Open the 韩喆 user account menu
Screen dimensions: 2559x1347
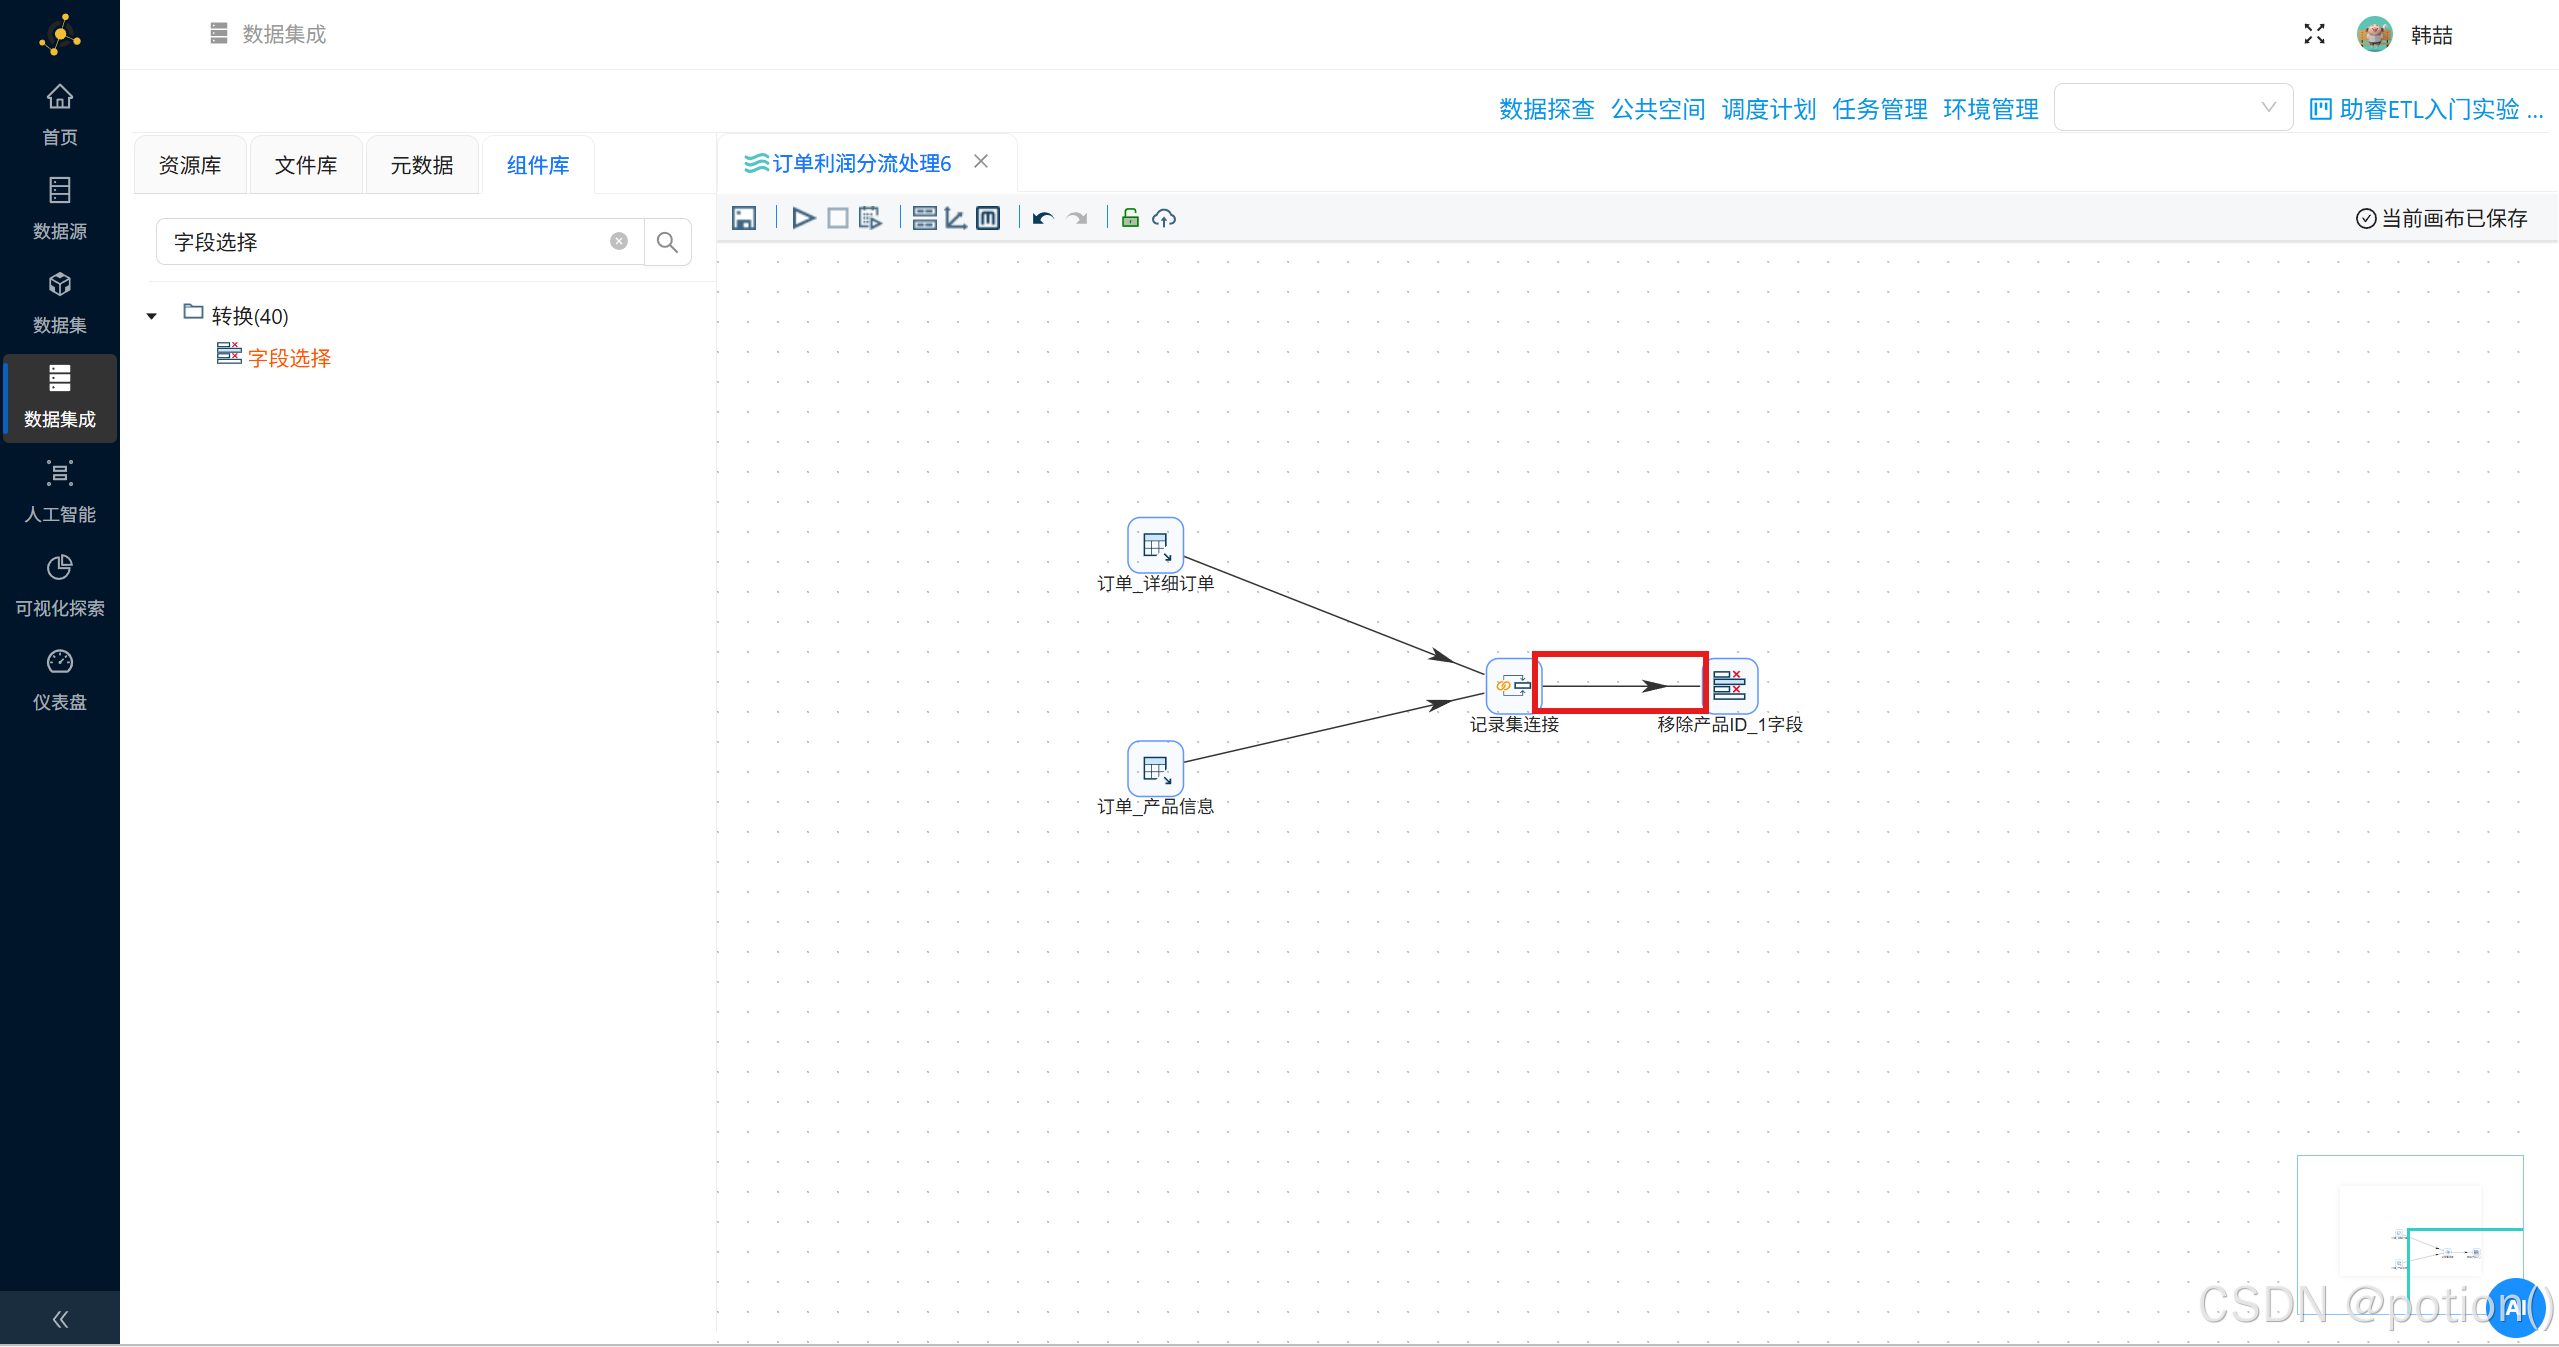pos(2430,35)
